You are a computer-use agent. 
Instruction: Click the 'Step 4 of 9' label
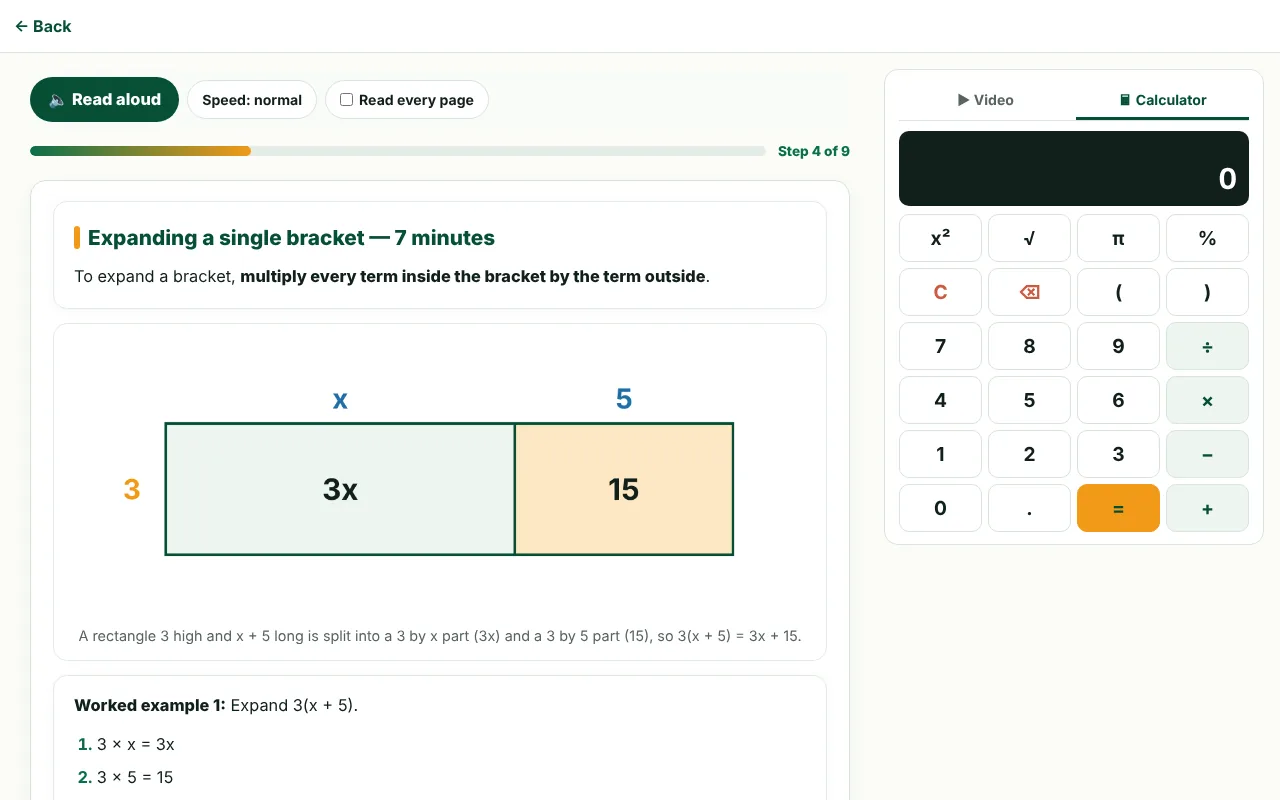814,151
